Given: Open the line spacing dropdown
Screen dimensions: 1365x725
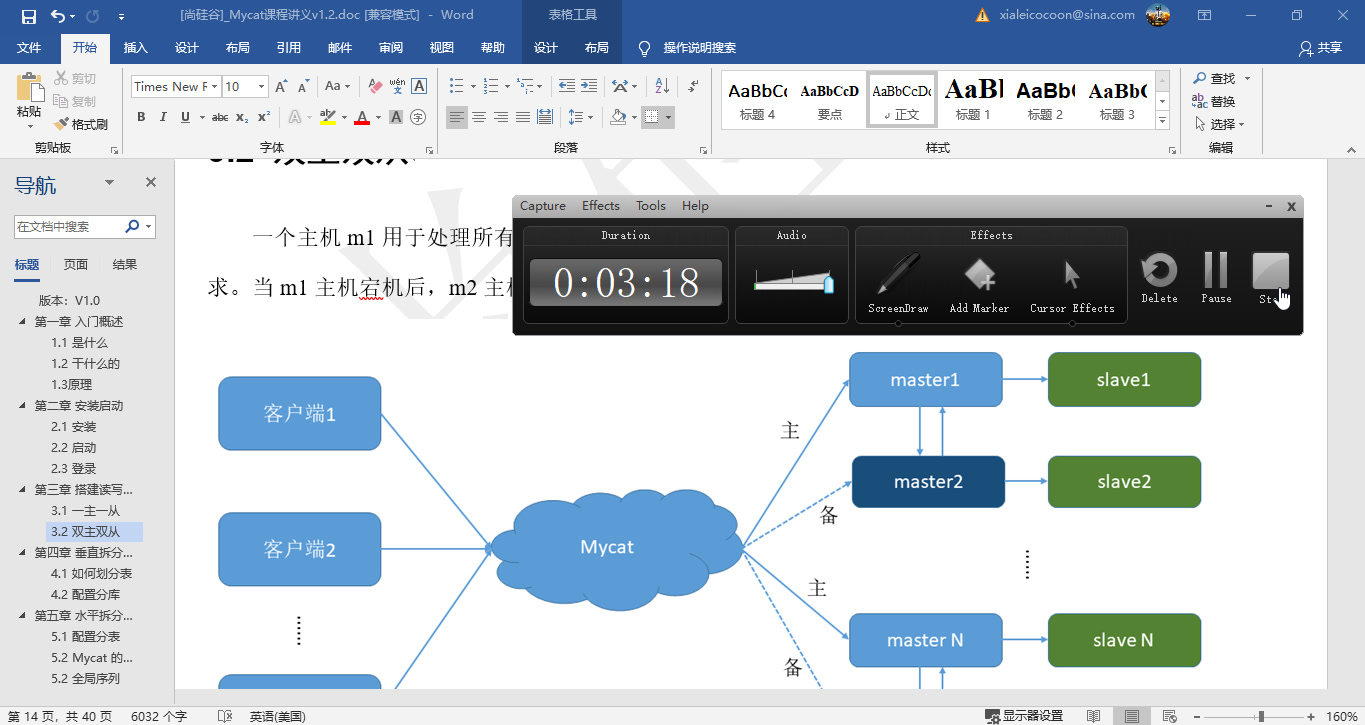Looking at the screenshot, I should click(579, 117).
